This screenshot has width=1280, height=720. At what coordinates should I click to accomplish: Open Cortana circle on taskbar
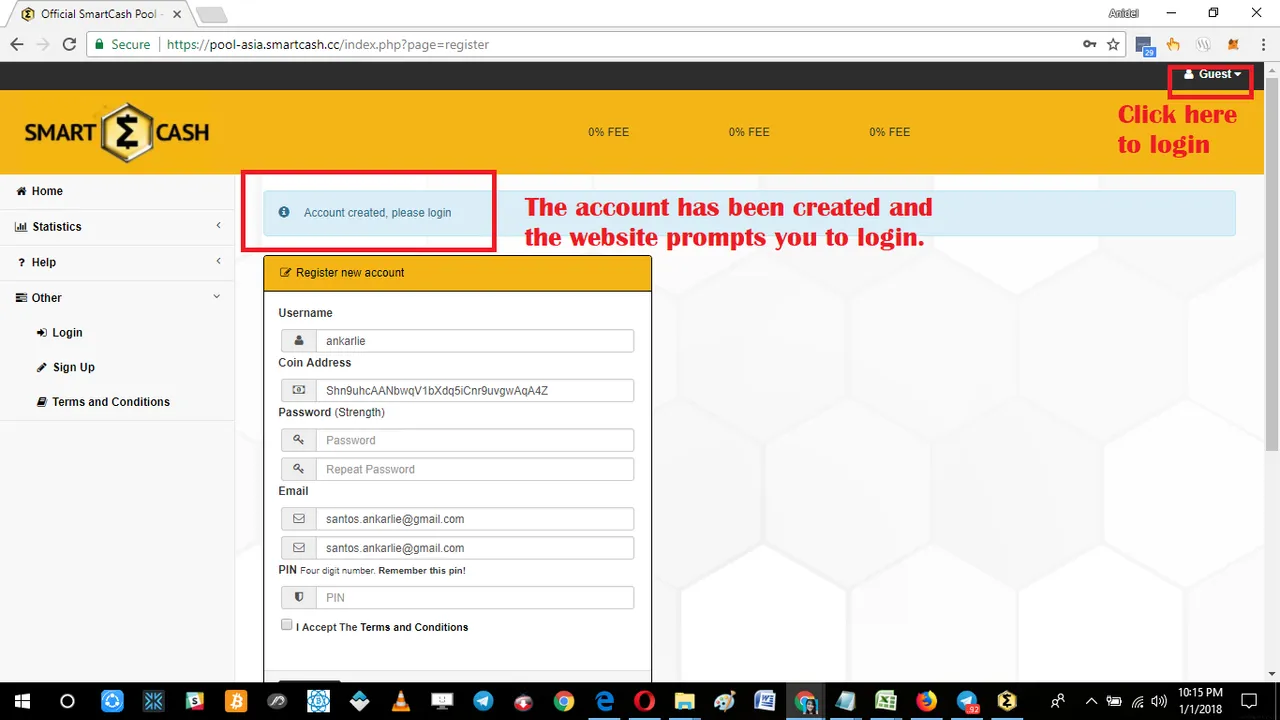click(67, 701)
